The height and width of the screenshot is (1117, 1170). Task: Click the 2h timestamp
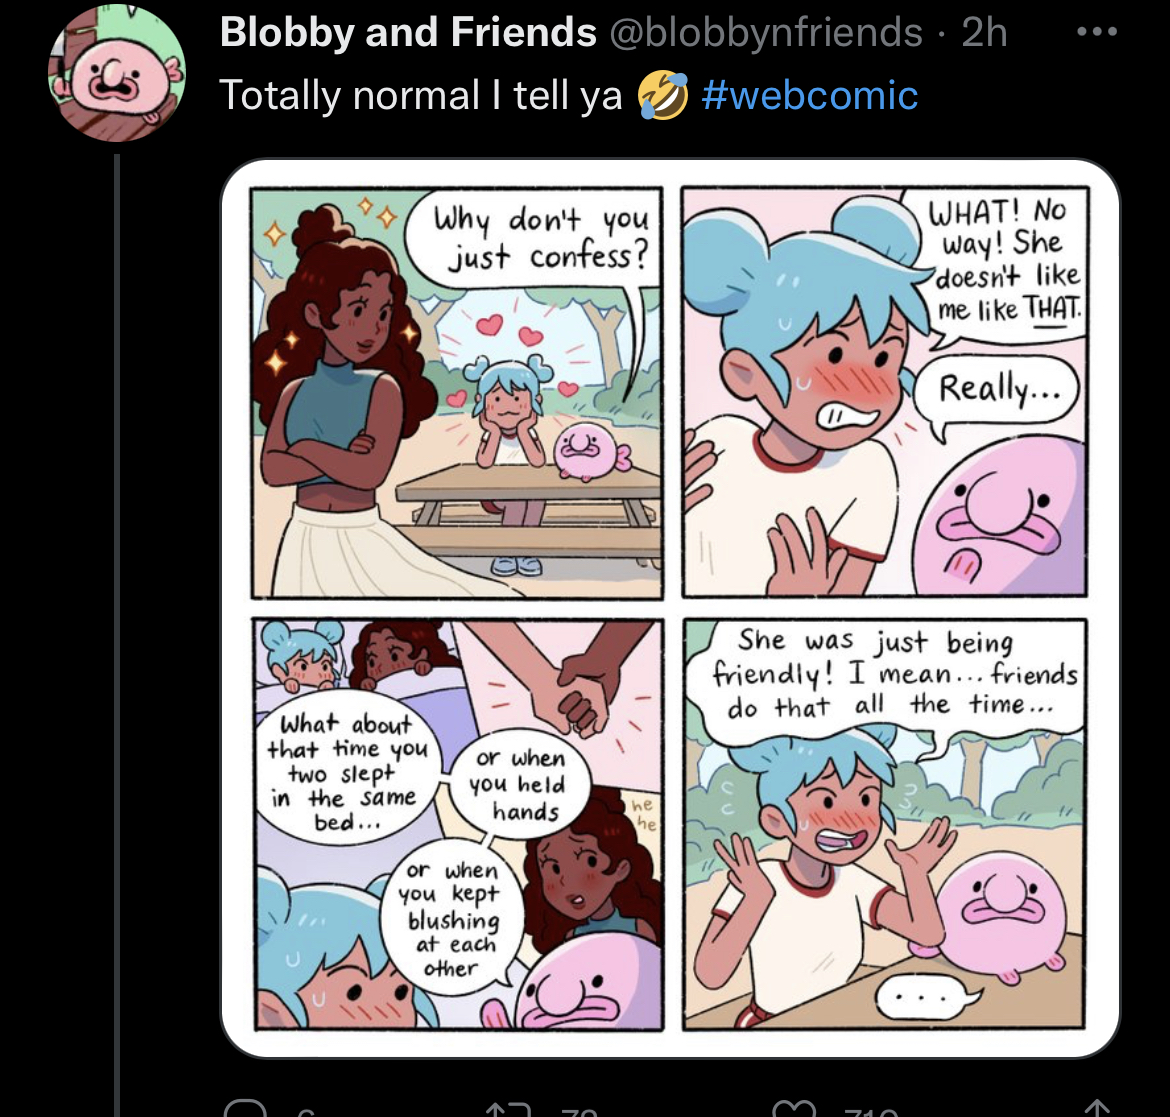(x=984, y=32)
